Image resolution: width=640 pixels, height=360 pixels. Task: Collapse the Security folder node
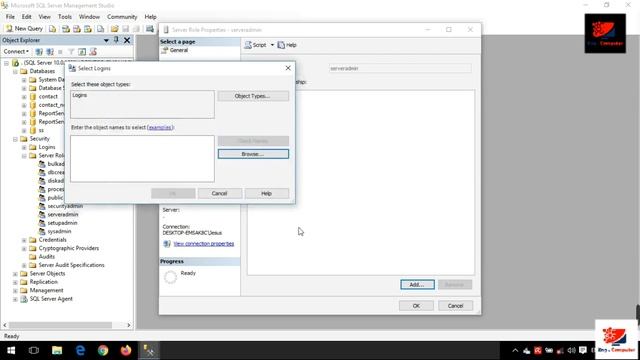(16, 139)
